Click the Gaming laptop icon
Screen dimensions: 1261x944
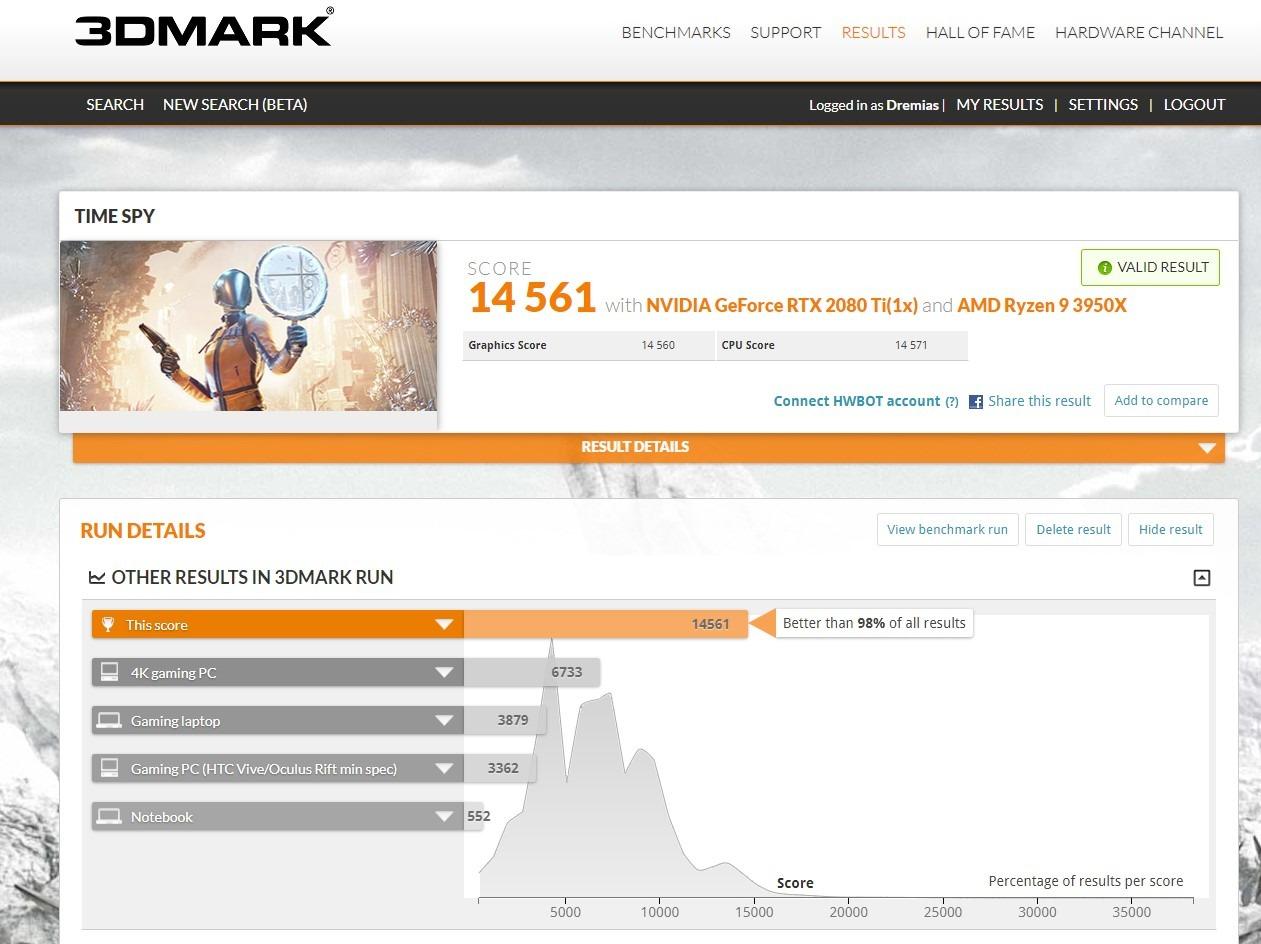pyautogui.click(x=110, y=721)
